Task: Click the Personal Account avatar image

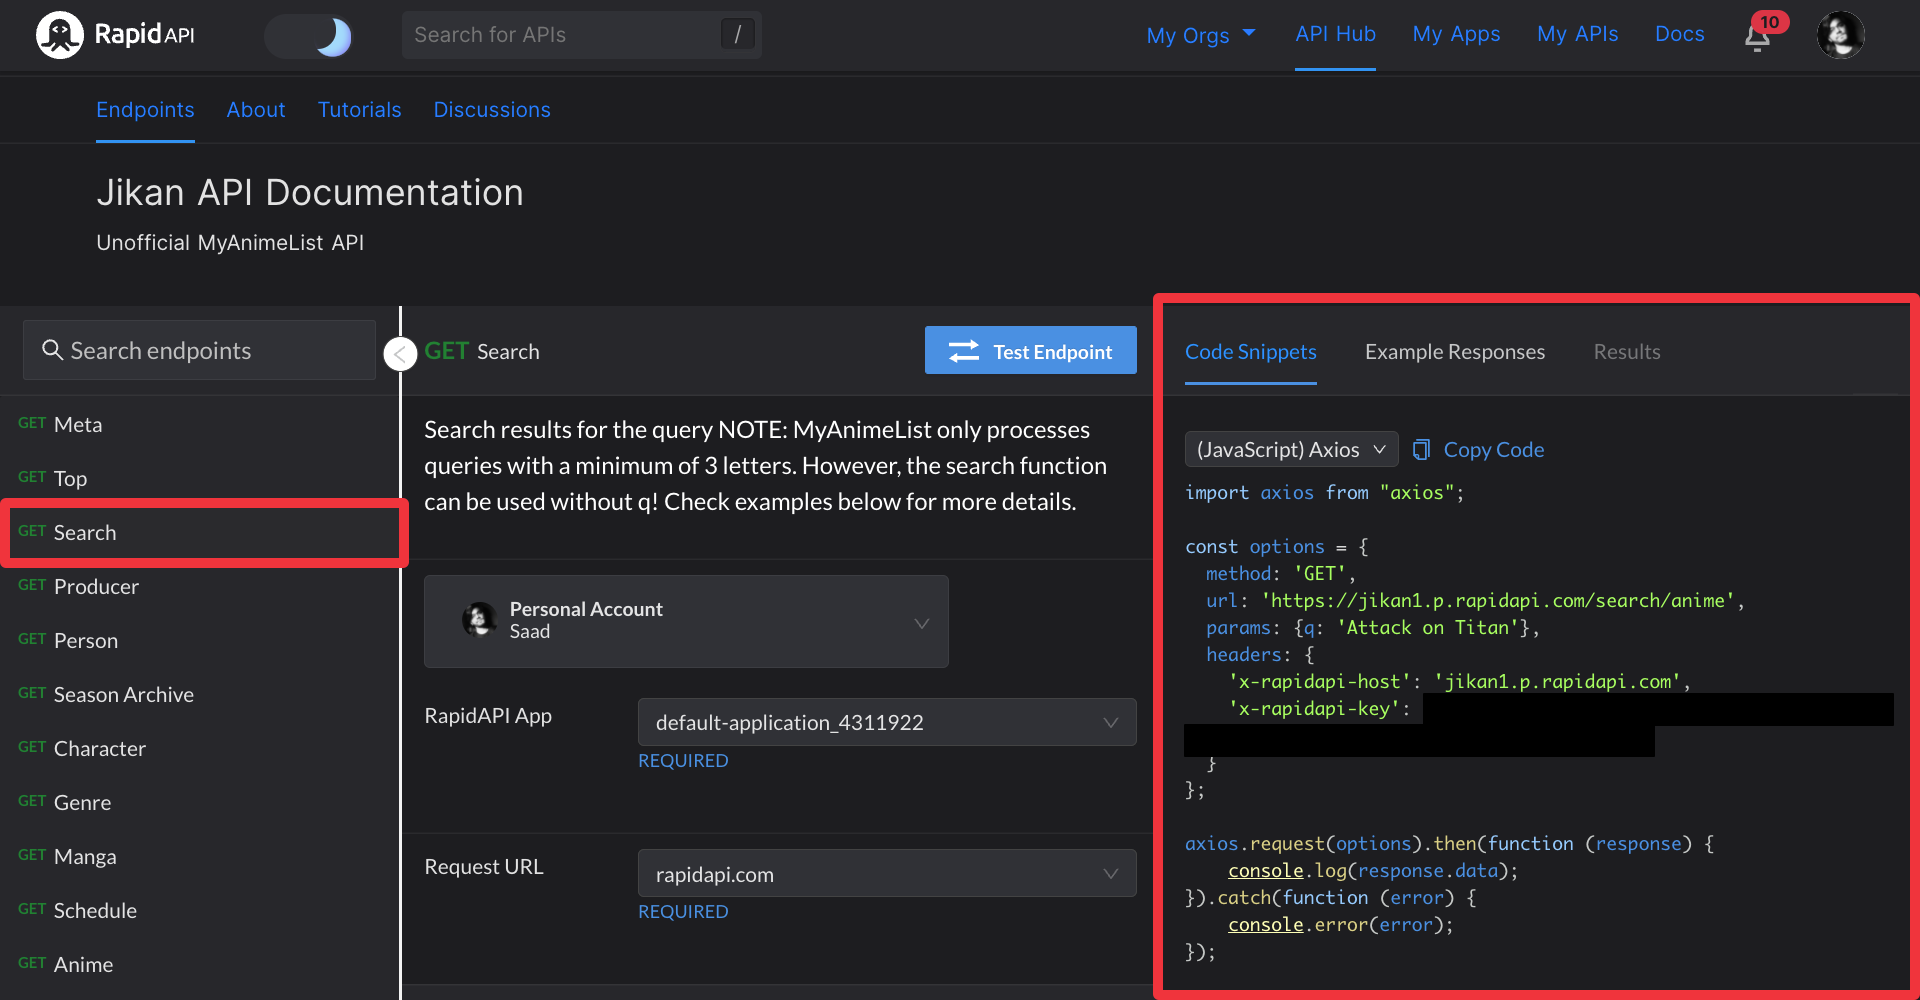Action: 480,620
